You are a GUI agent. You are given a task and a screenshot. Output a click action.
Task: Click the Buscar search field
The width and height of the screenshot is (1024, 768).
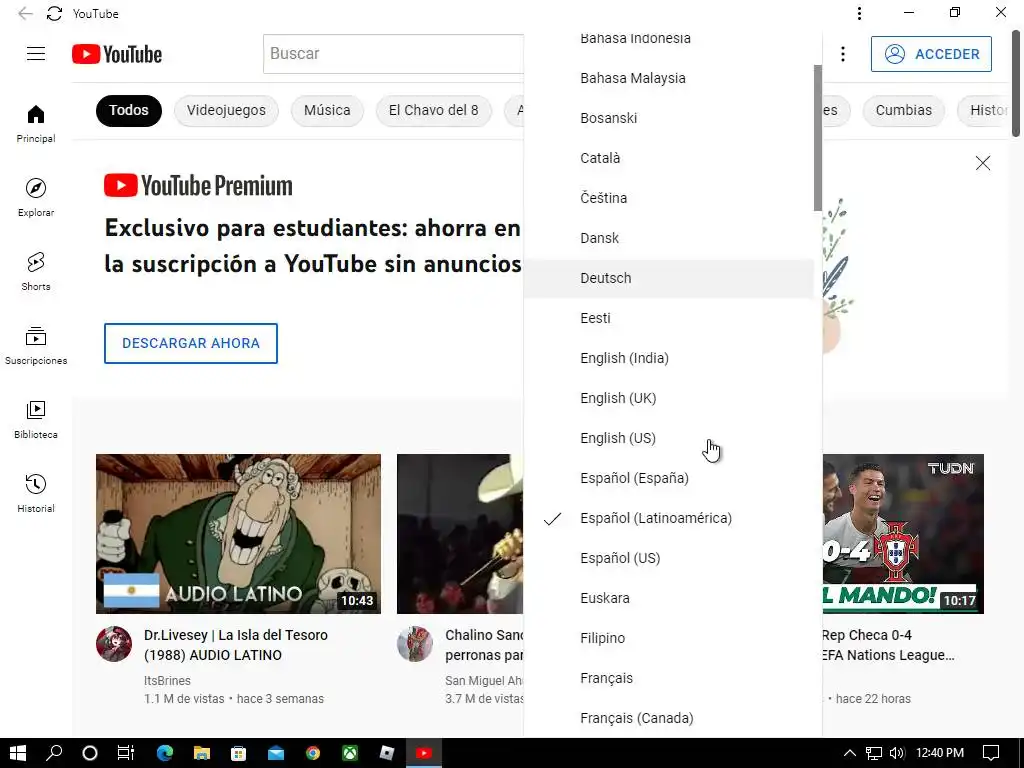tap(394, 54)
